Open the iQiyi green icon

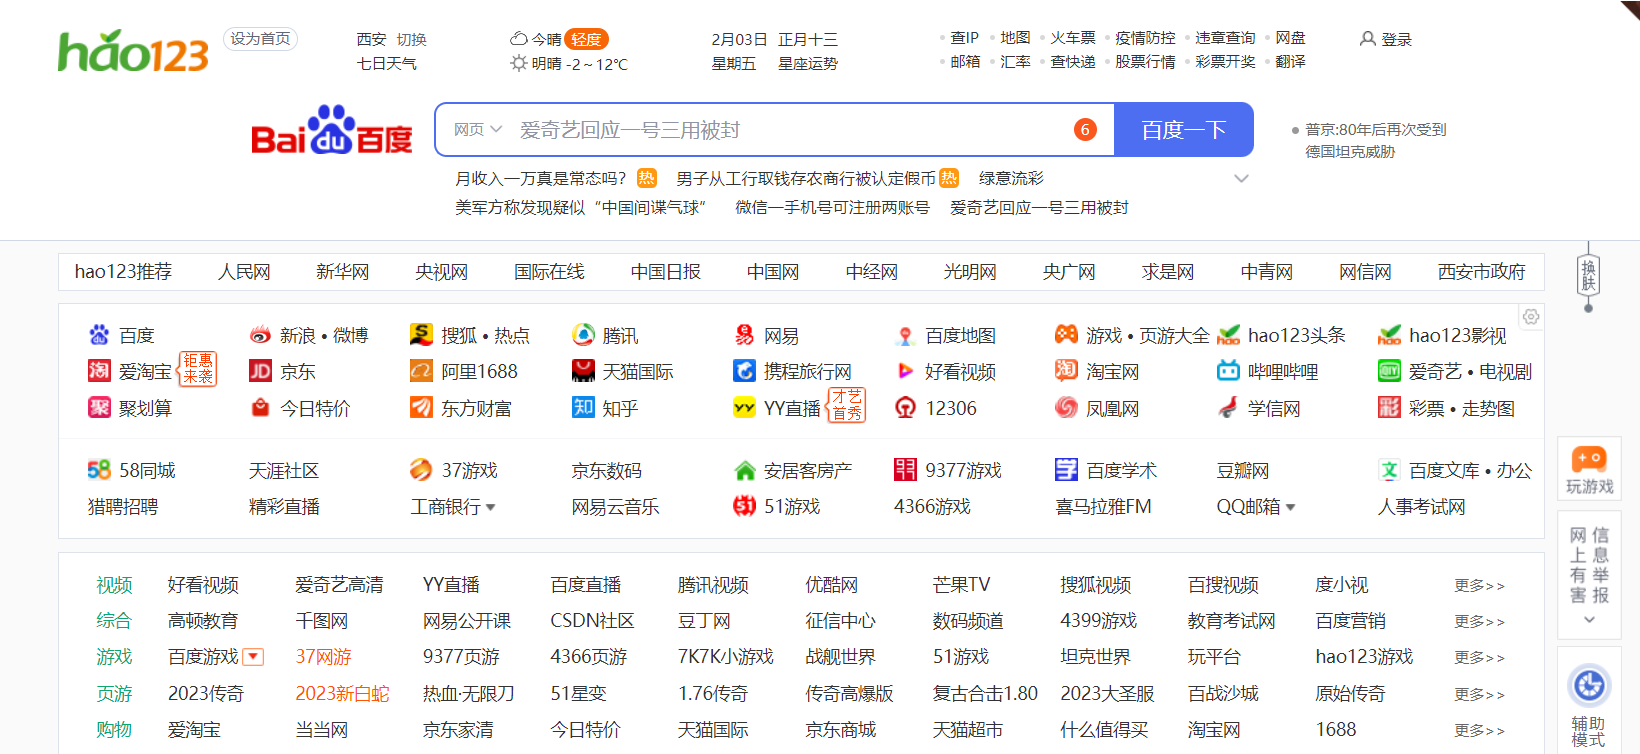click(x=1389, y=371)
